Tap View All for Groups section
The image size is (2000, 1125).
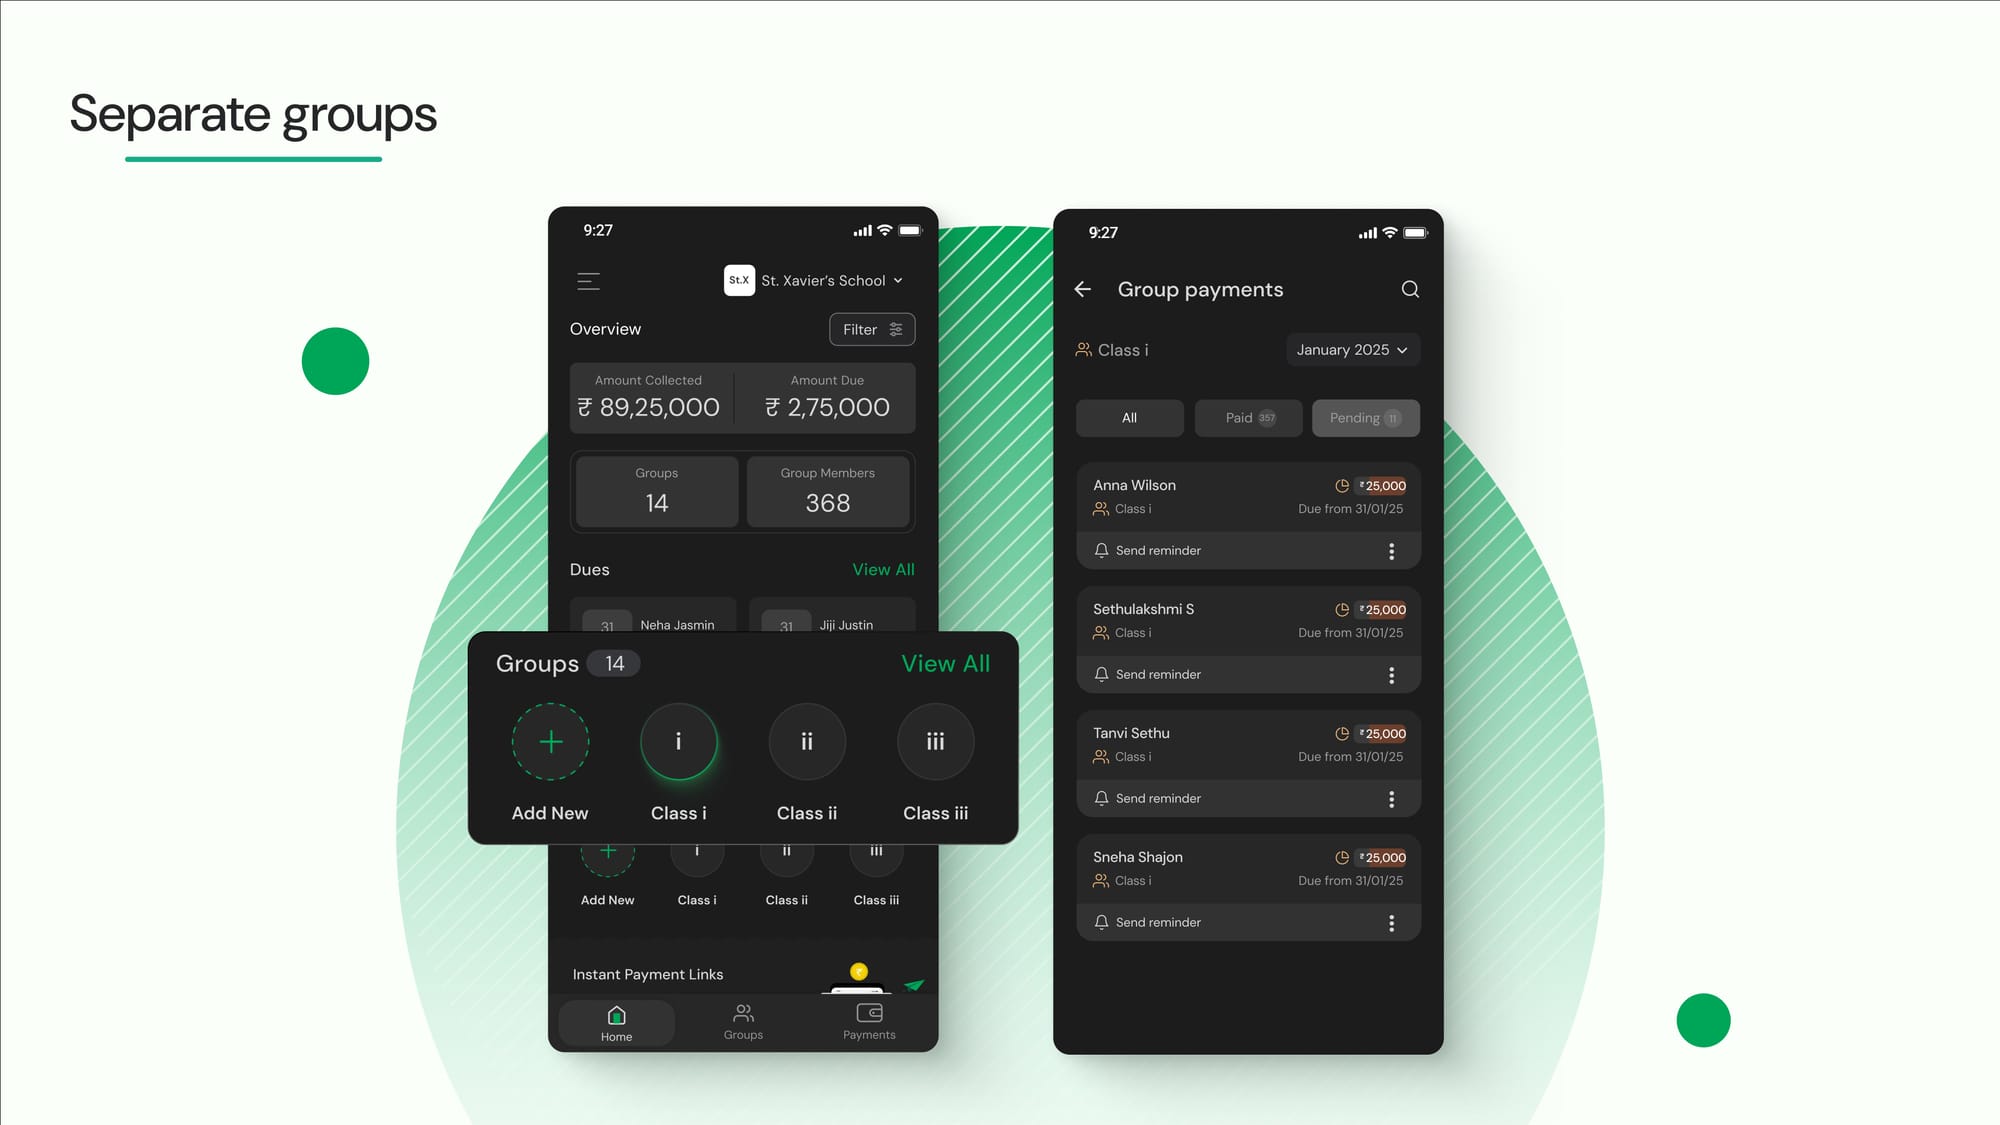[x=945, y=663]
